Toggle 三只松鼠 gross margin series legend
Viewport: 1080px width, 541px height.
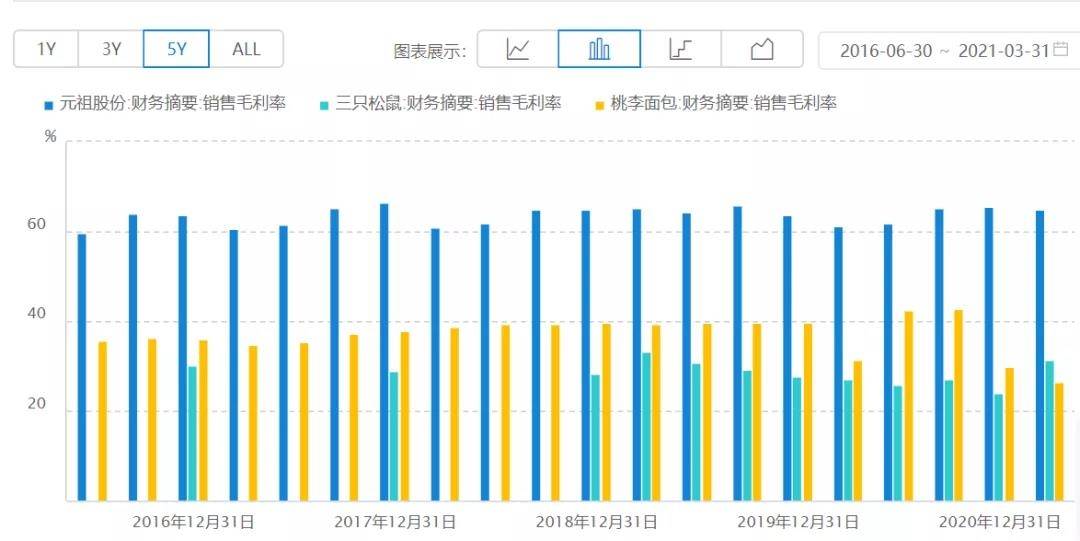point(440,104)
